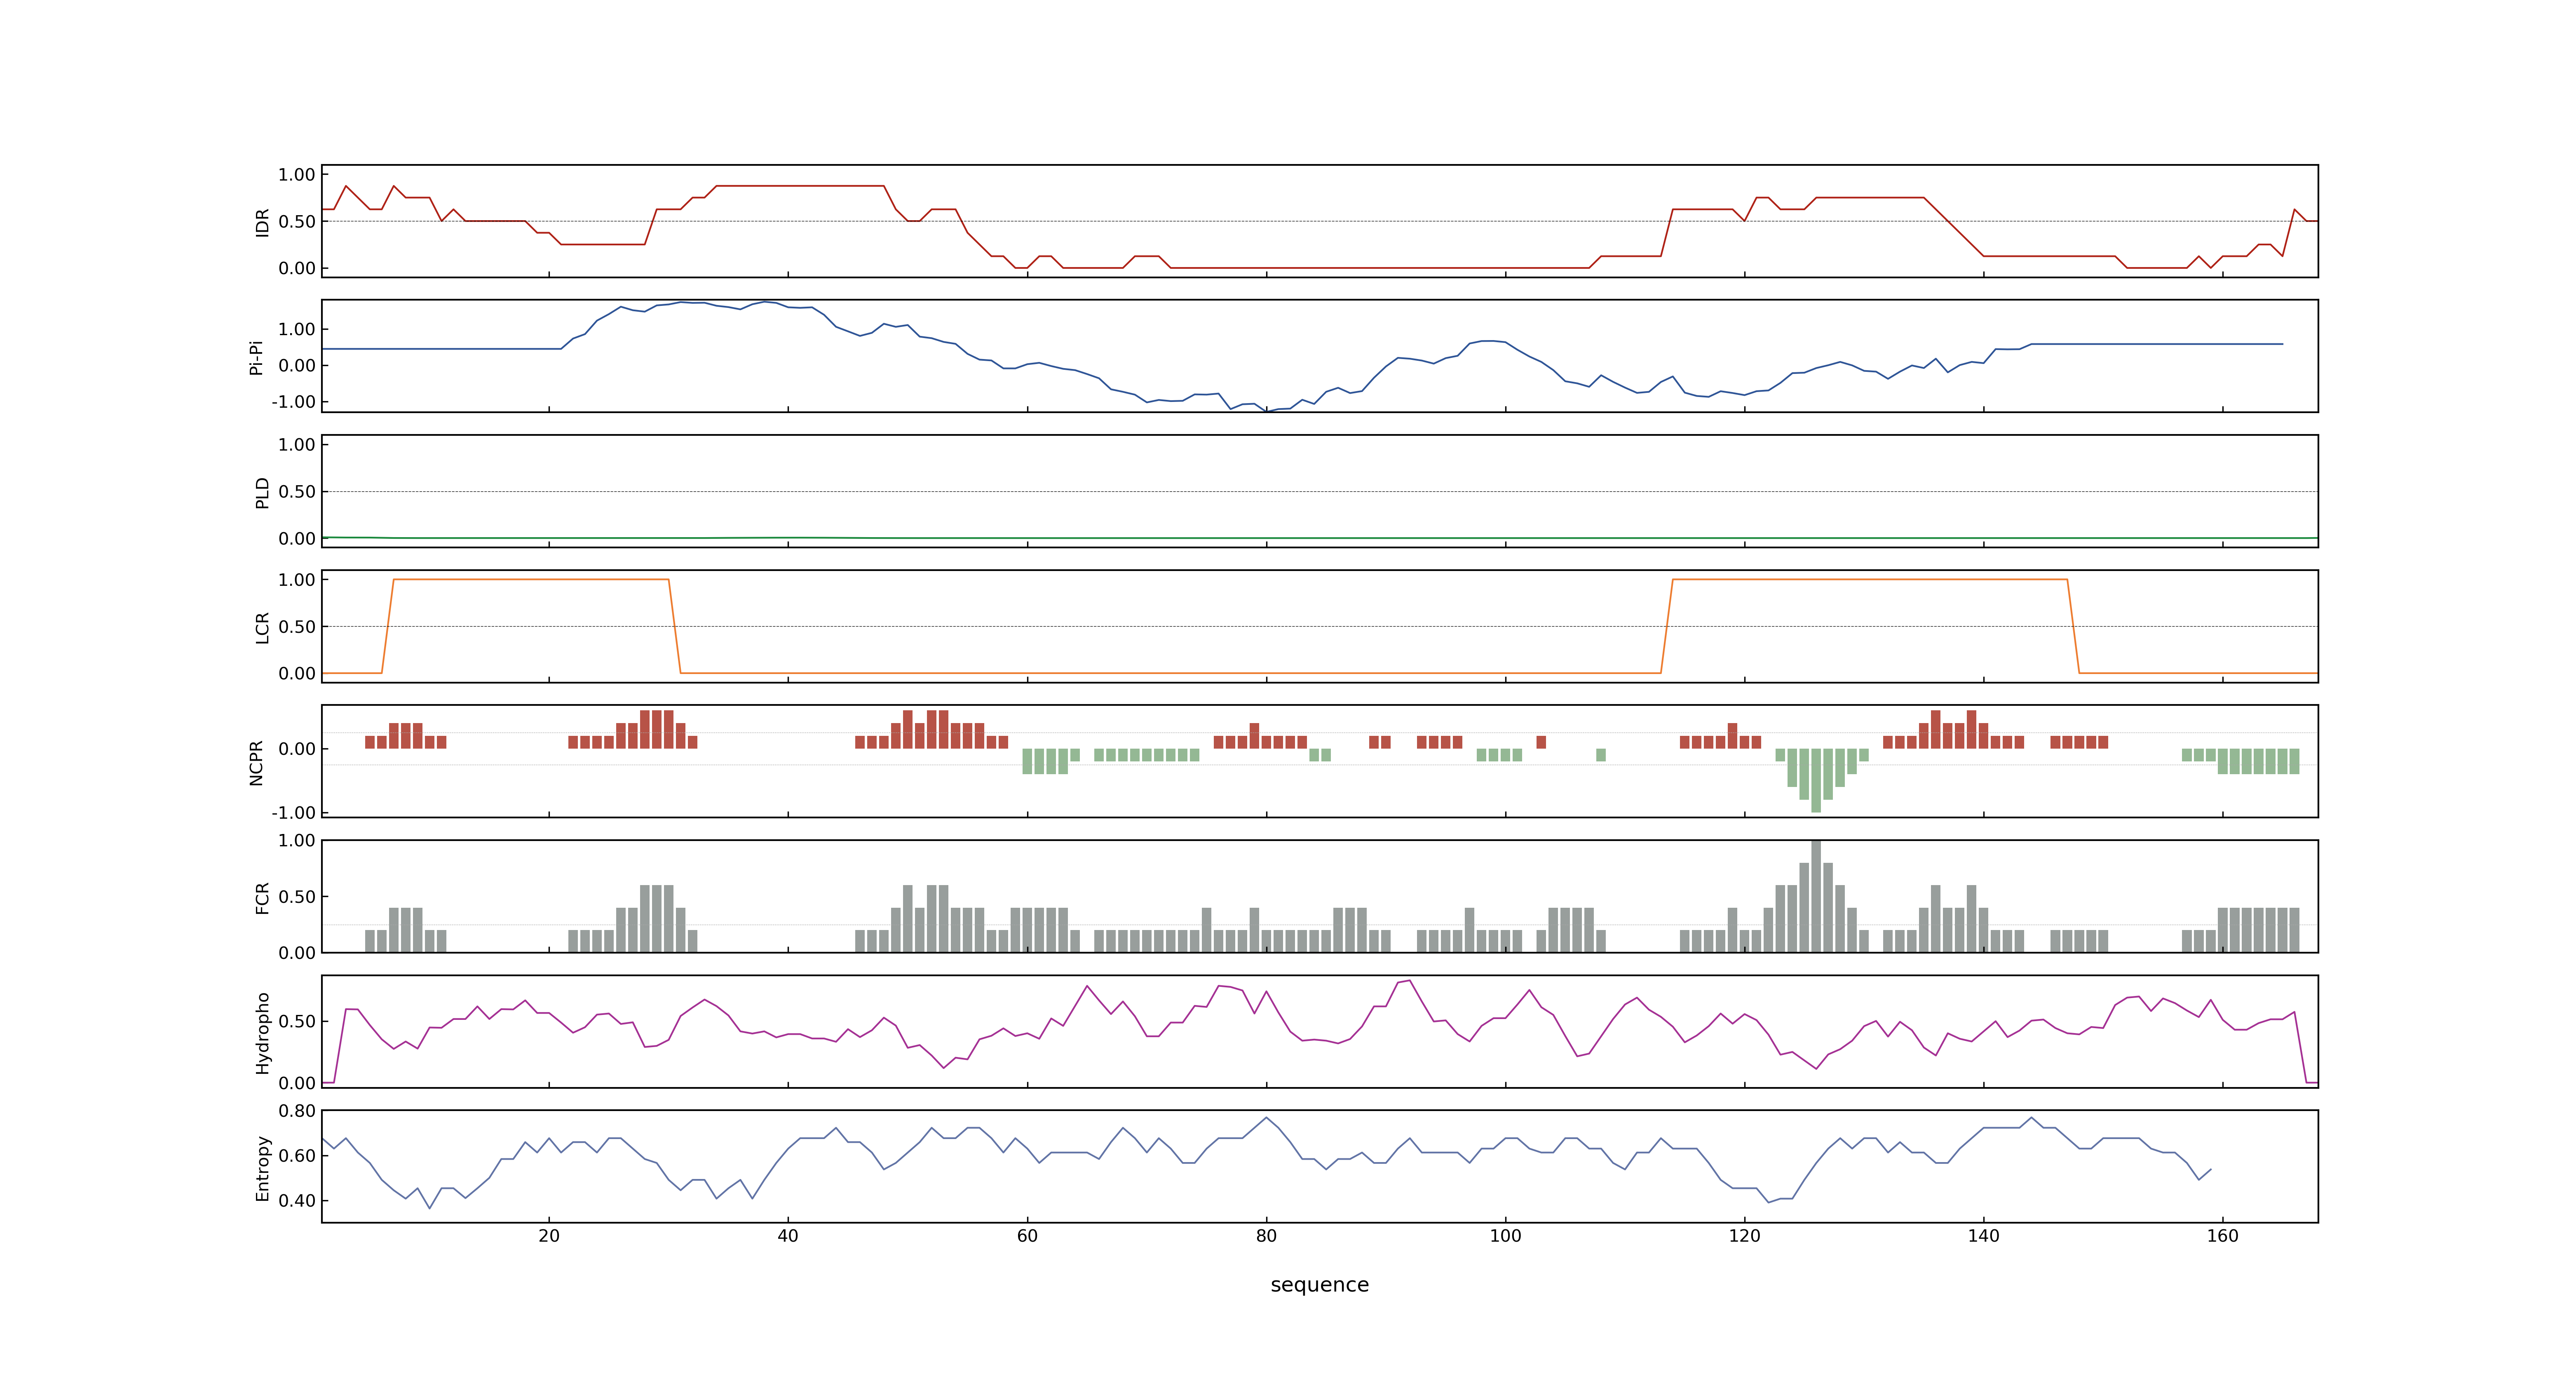This screenshot has width=2576, height=1374.
Task: Click the 0.00 tick on NCPR axis
Action: (297, 749)
